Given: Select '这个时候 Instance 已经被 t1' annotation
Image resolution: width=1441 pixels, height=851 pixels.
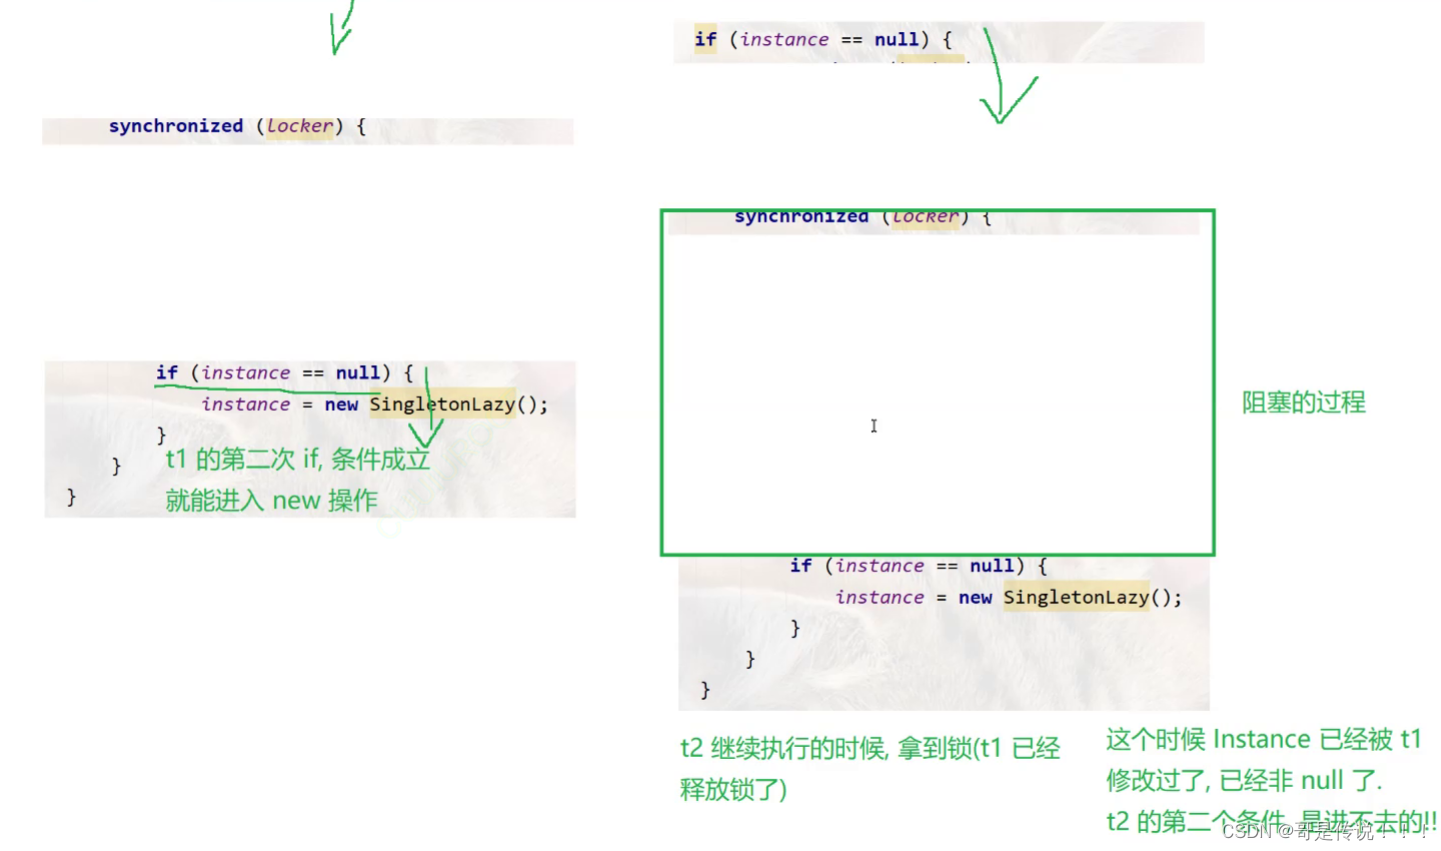Looking at the screenshot, I should (x=1263, y=739).
